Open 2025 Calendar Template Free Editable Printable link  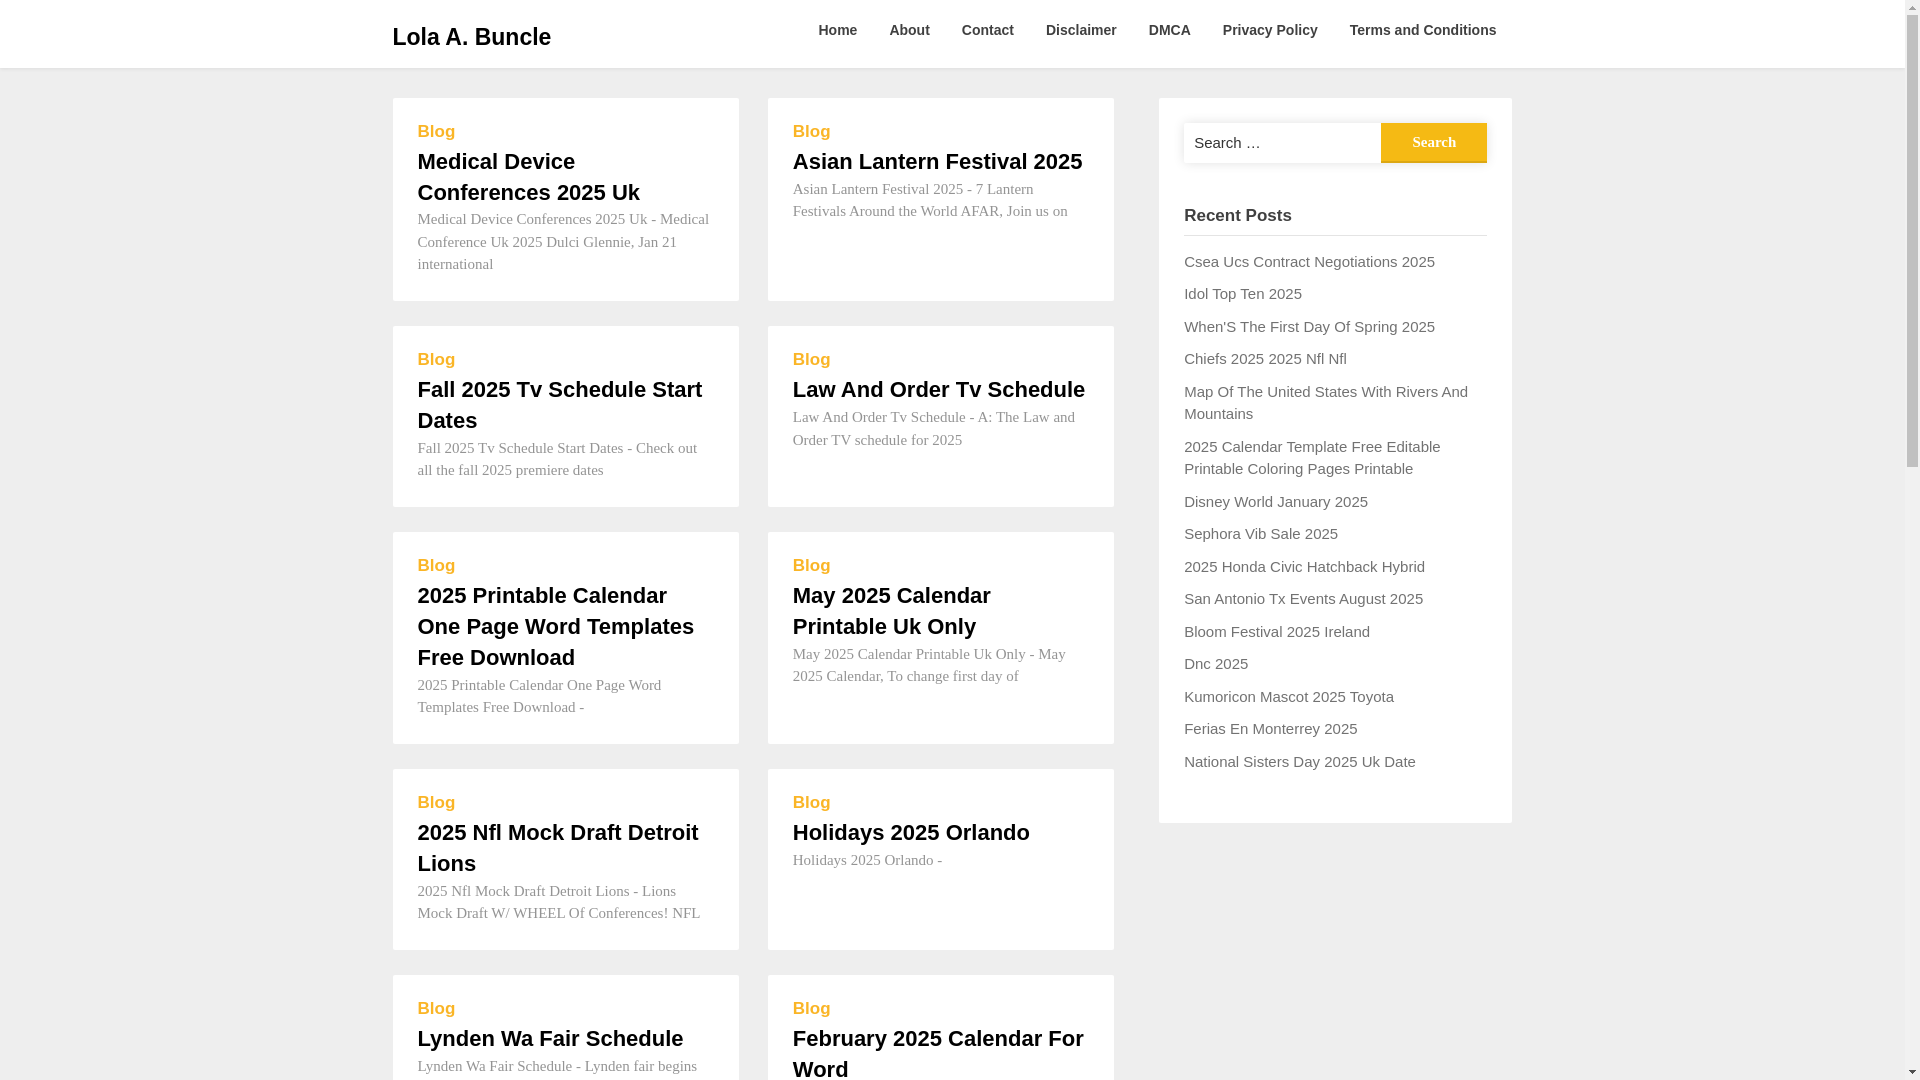coord(1312,458)
